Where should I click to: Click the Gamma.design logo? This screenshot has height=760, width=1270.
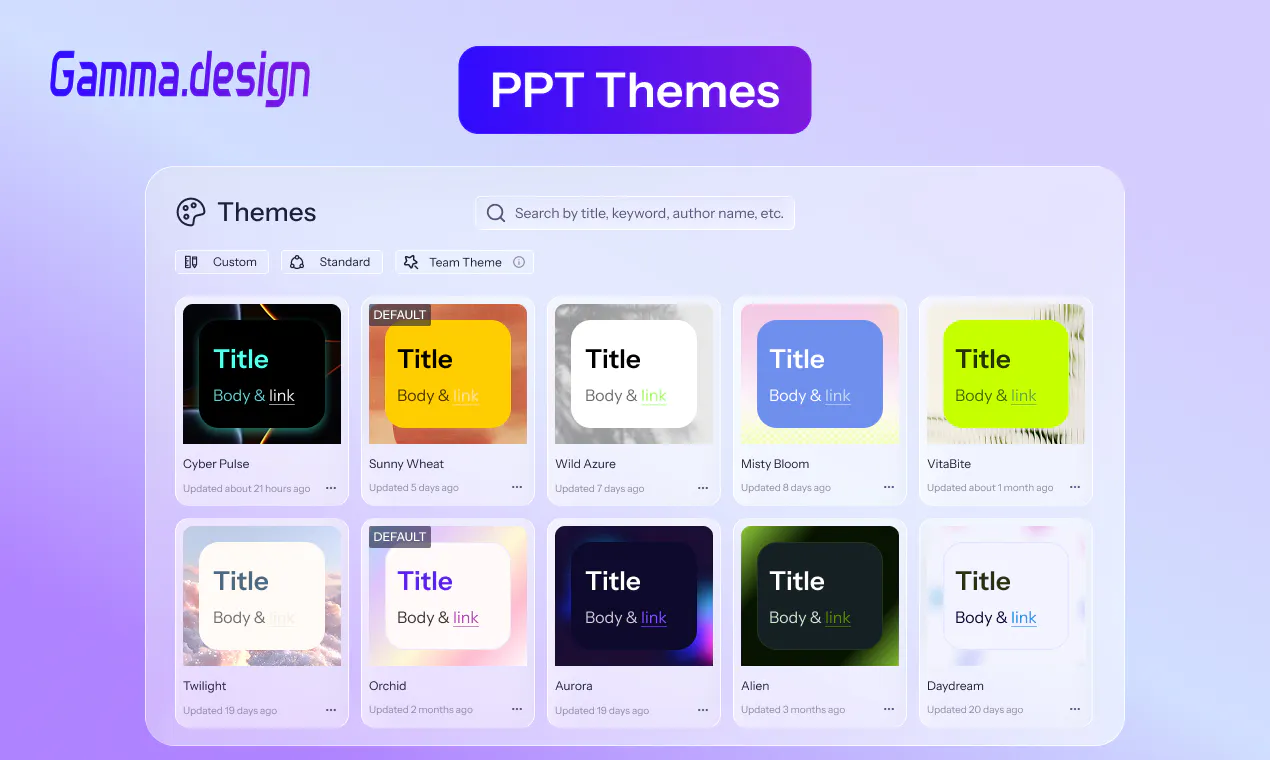180,77
